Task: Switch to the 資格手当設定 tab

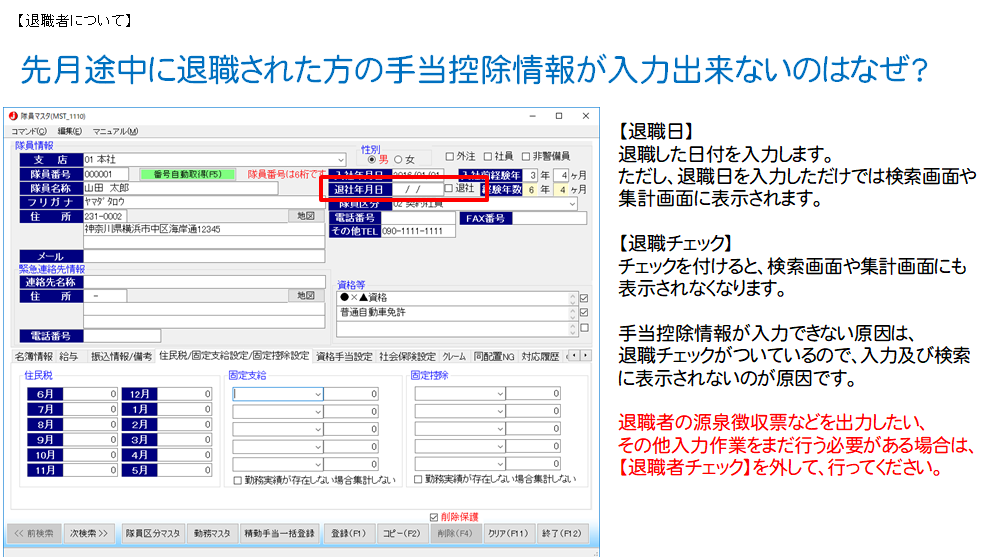Action: click(x=344, y=356)
